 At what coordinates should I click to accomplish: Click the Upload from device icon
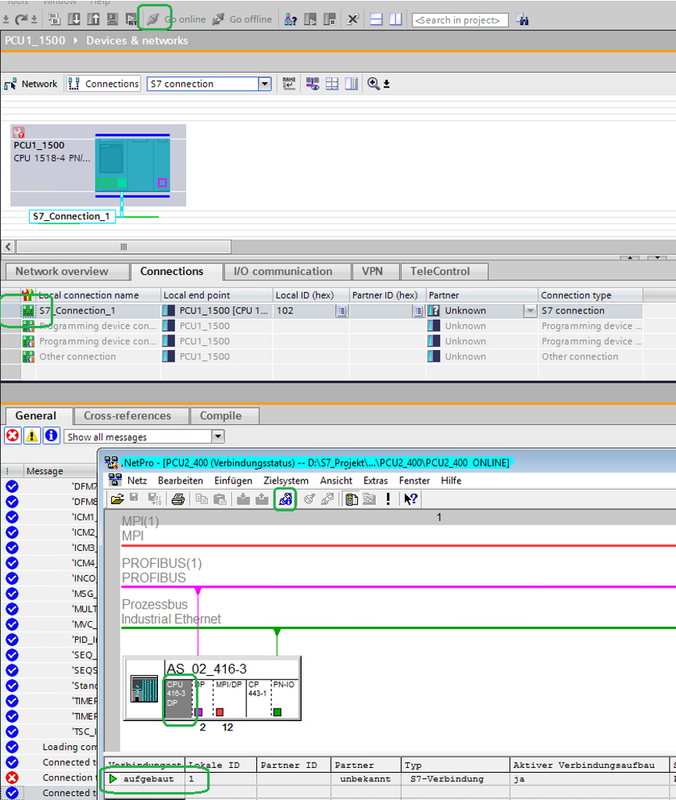tap(93, 19)
